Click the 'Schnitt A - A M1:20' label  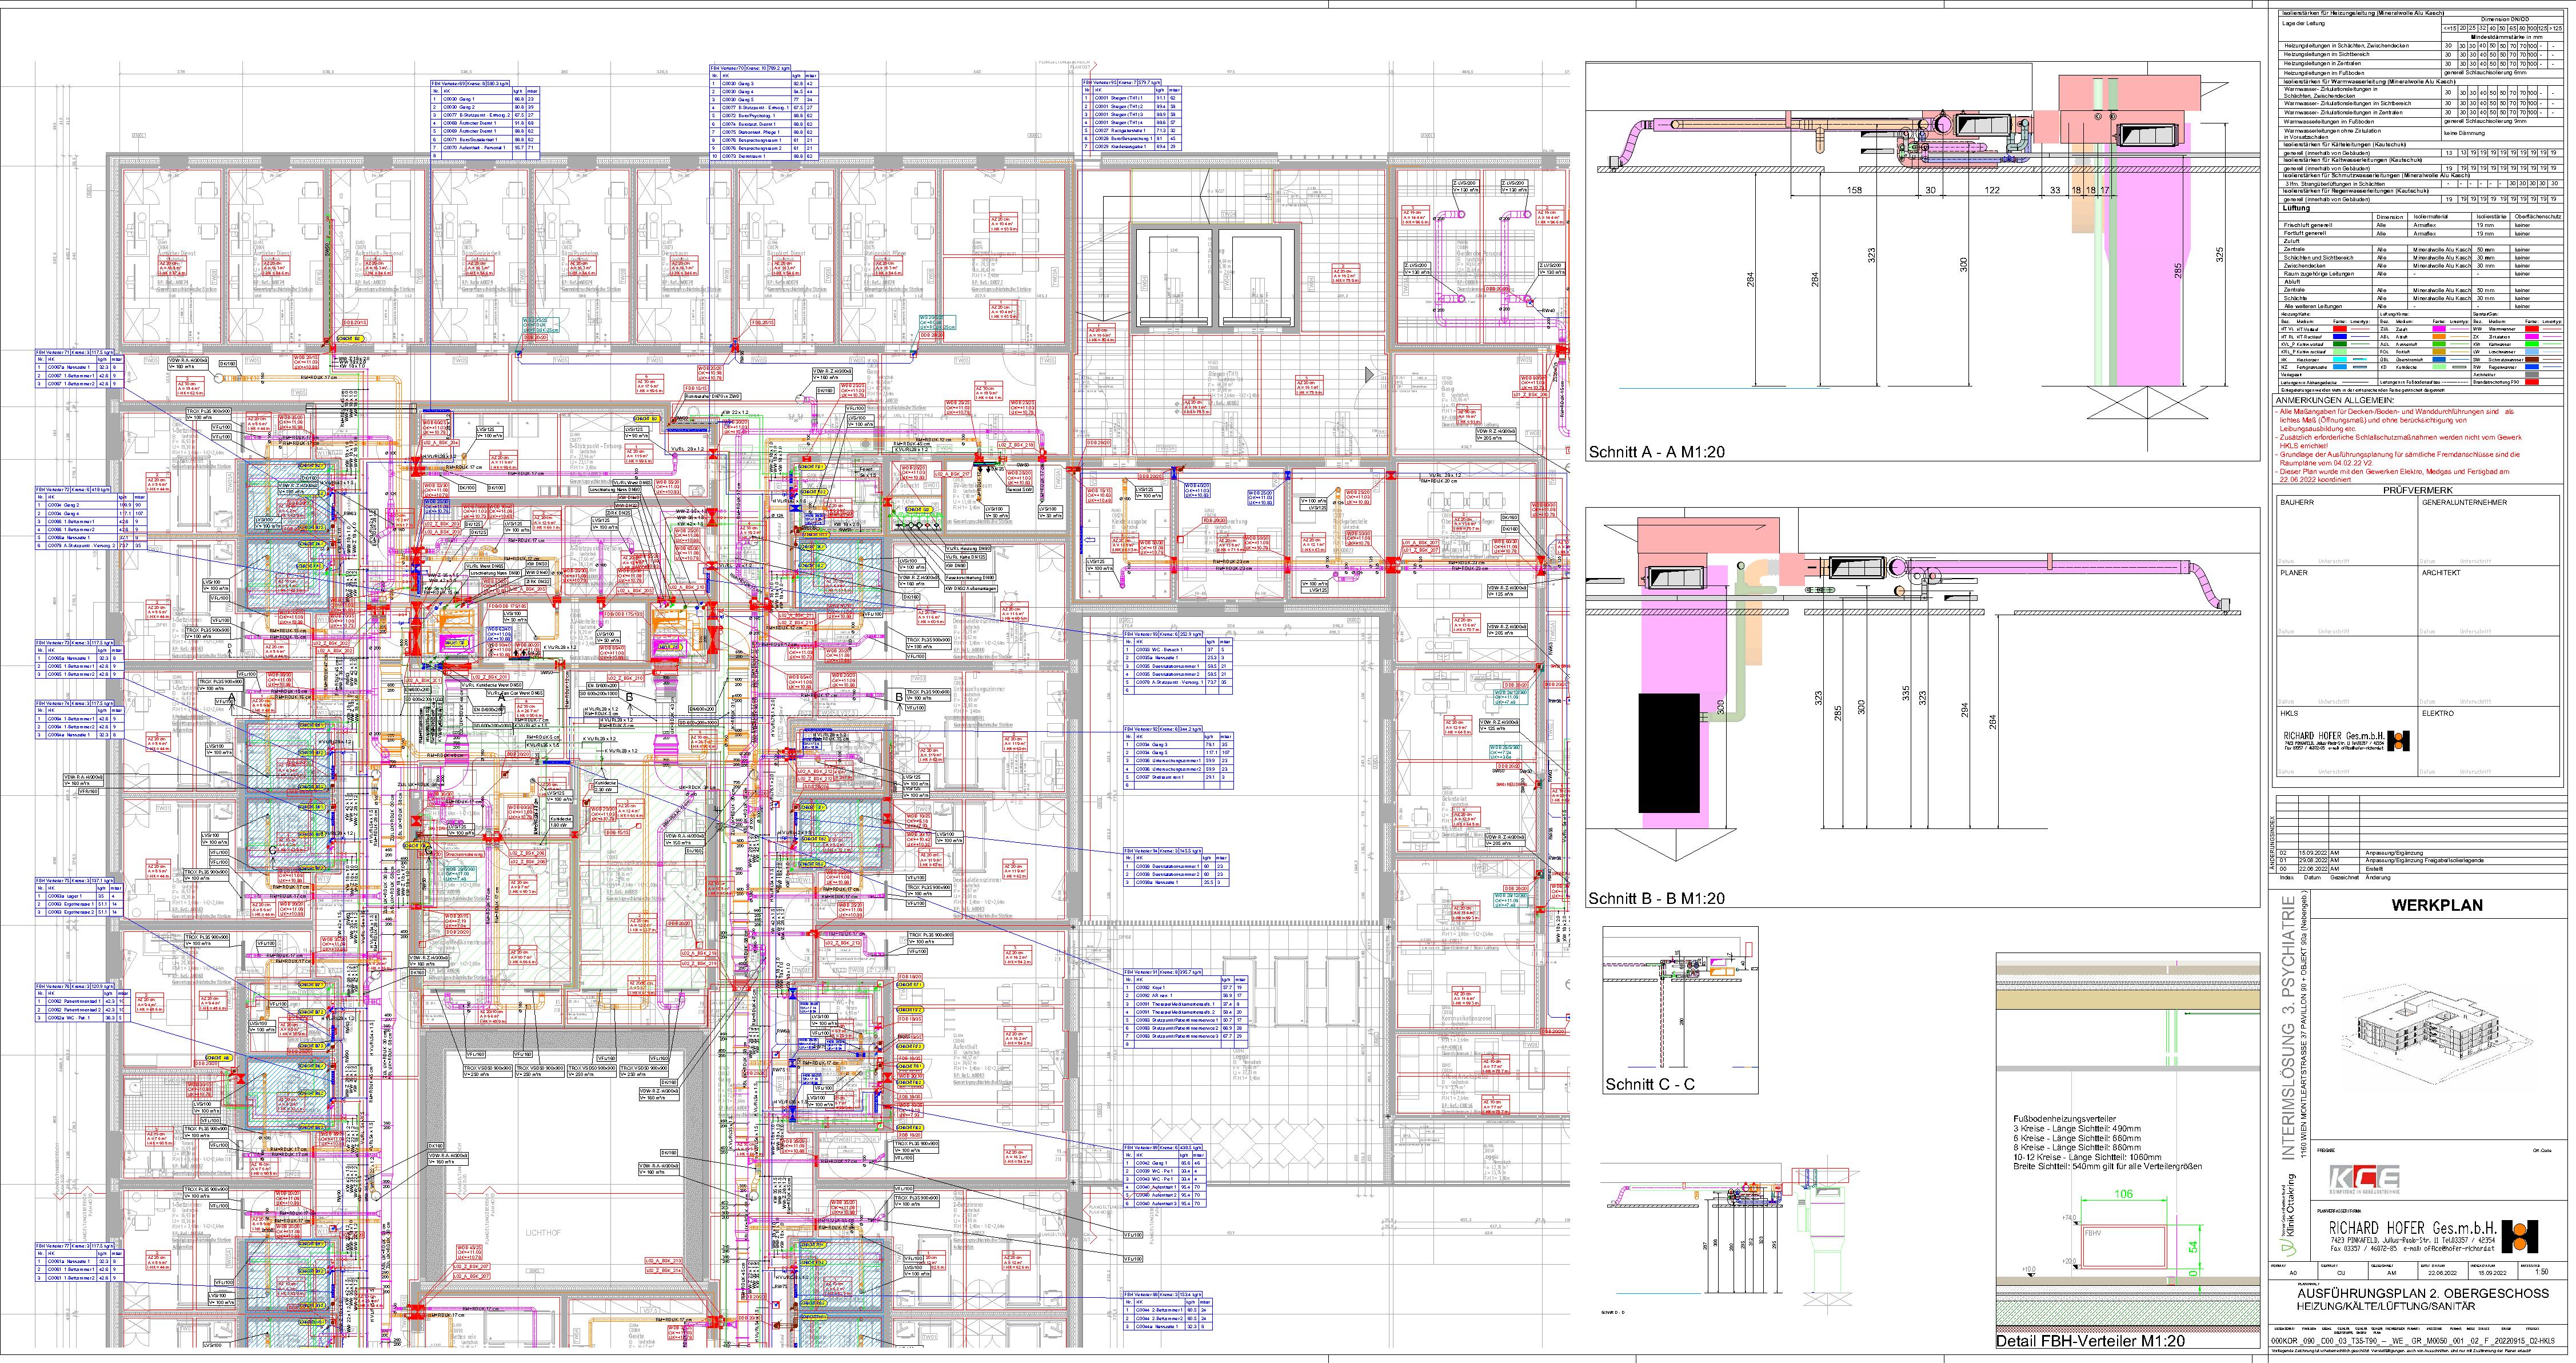1656,452
